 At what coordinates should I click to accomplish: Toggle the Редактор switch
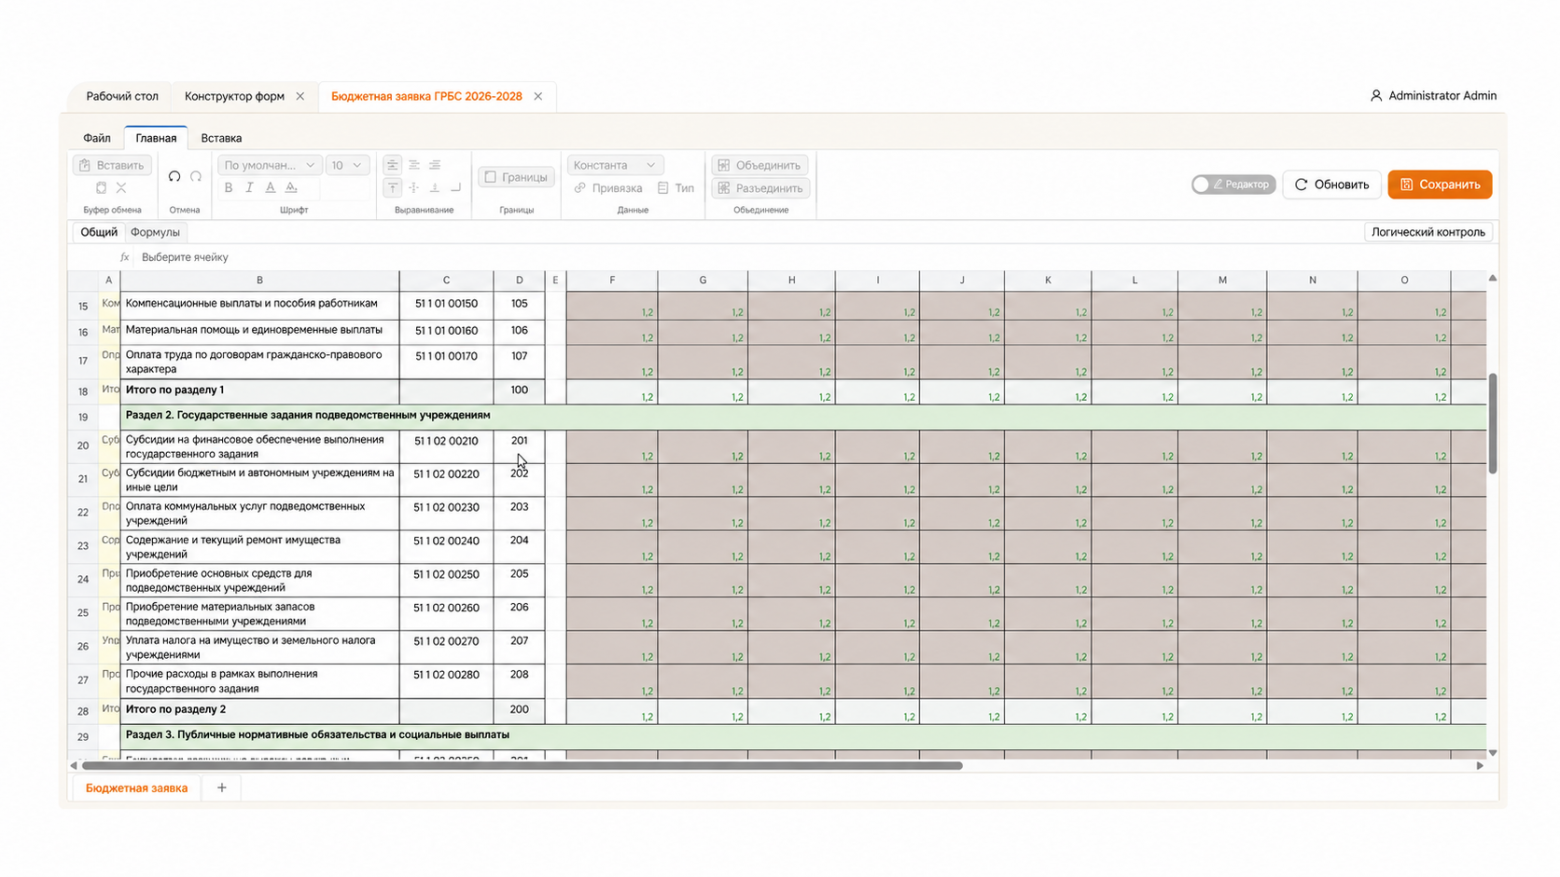[1233, 184]
